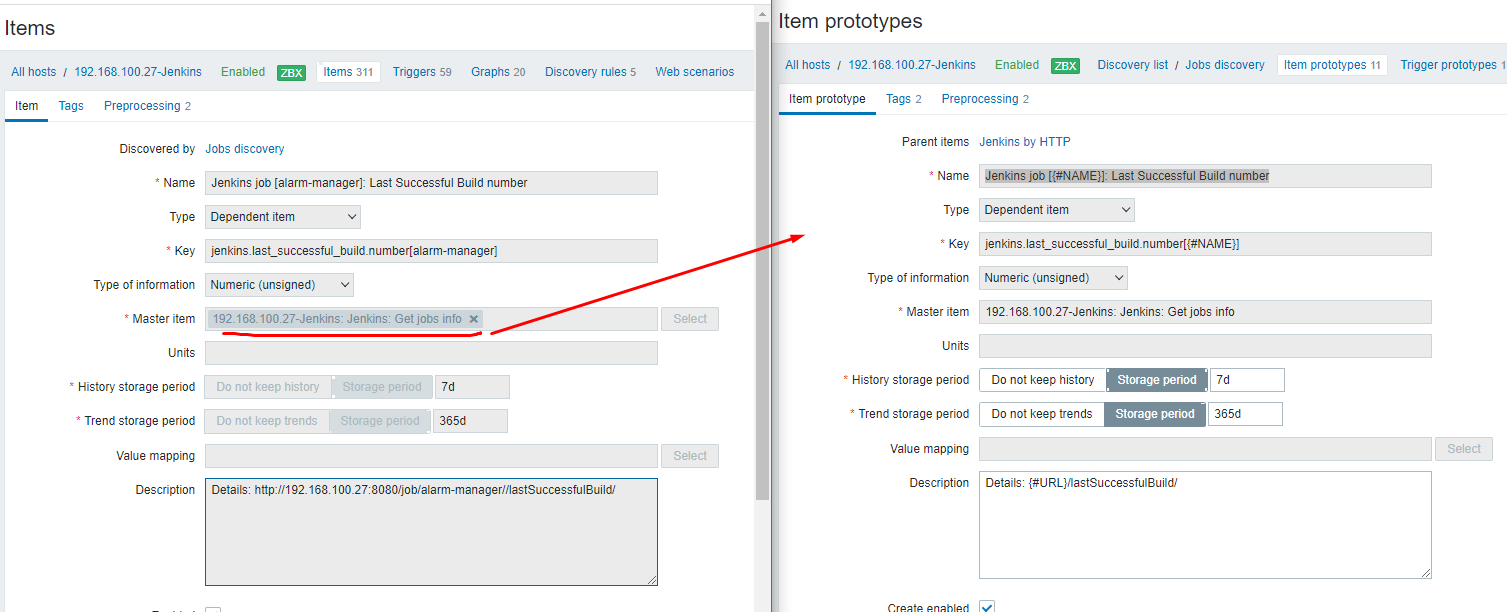
Task: Click trend period 365d field in Items
Action: click(x=470, y=421)
